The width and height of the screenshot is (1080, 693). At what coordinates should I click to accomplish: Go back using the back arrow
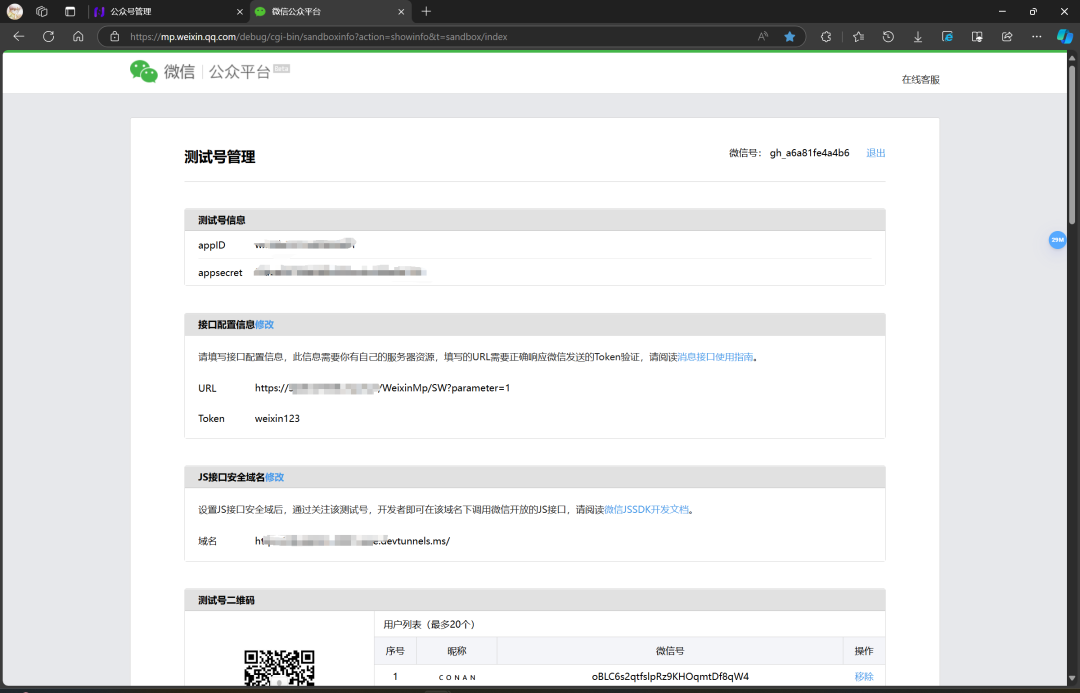pos(19,37)
